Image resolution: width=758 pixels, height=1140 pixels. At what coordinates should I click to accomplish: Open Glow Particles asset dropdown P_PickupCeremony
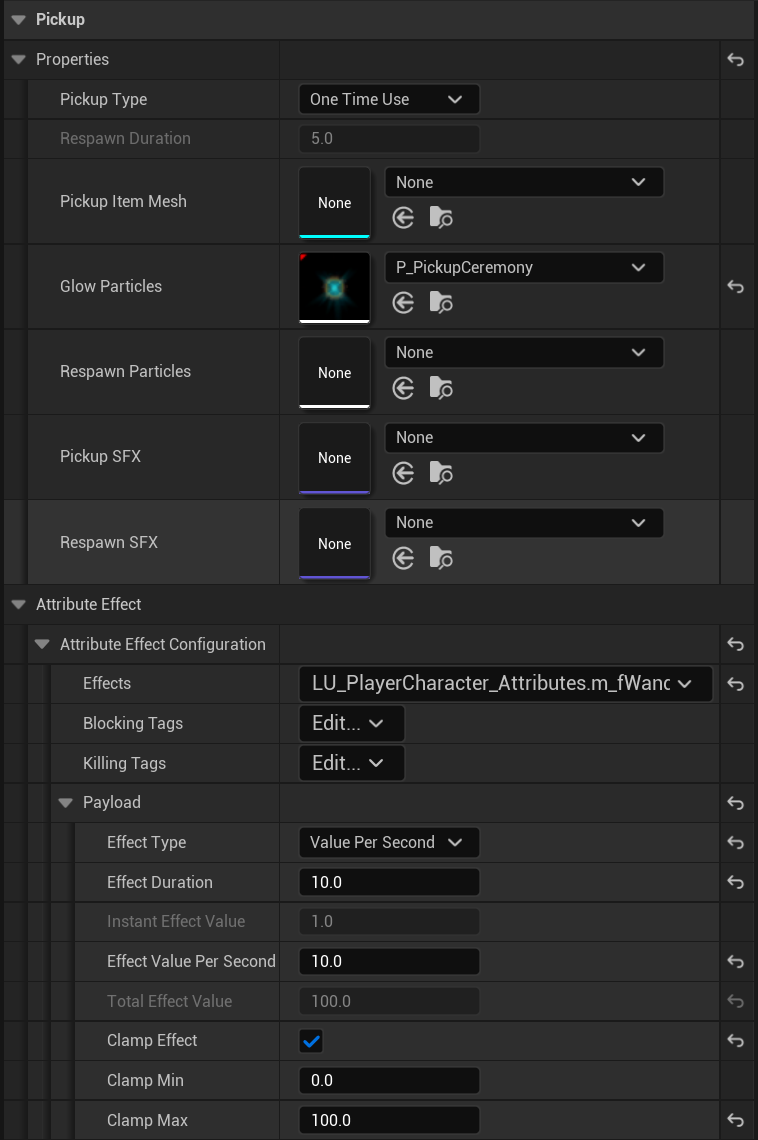tap(523, 267)
